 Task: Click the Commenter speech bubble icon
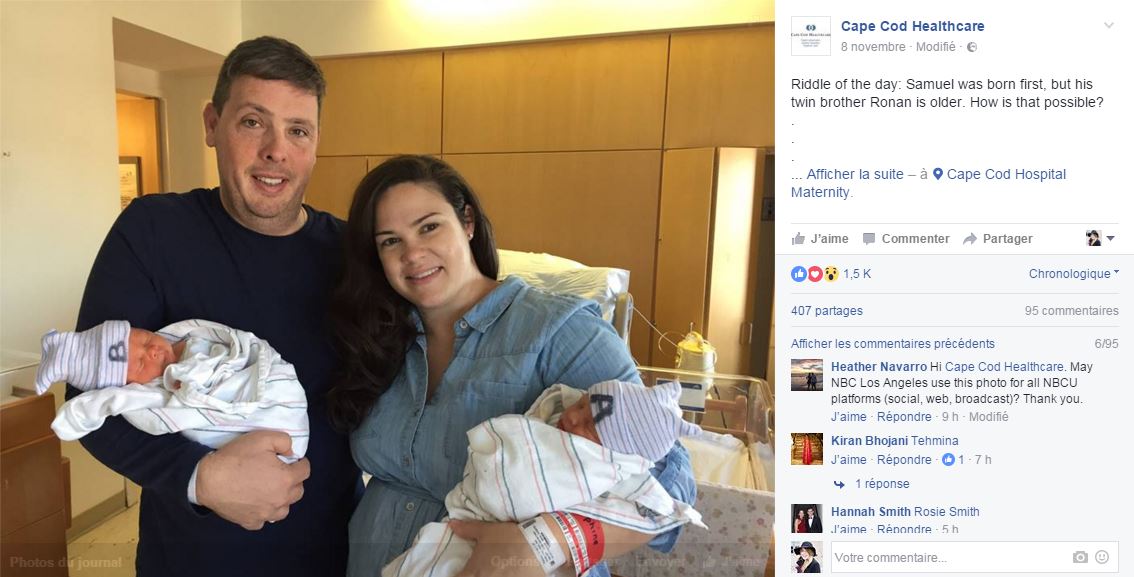pos(869,239)
